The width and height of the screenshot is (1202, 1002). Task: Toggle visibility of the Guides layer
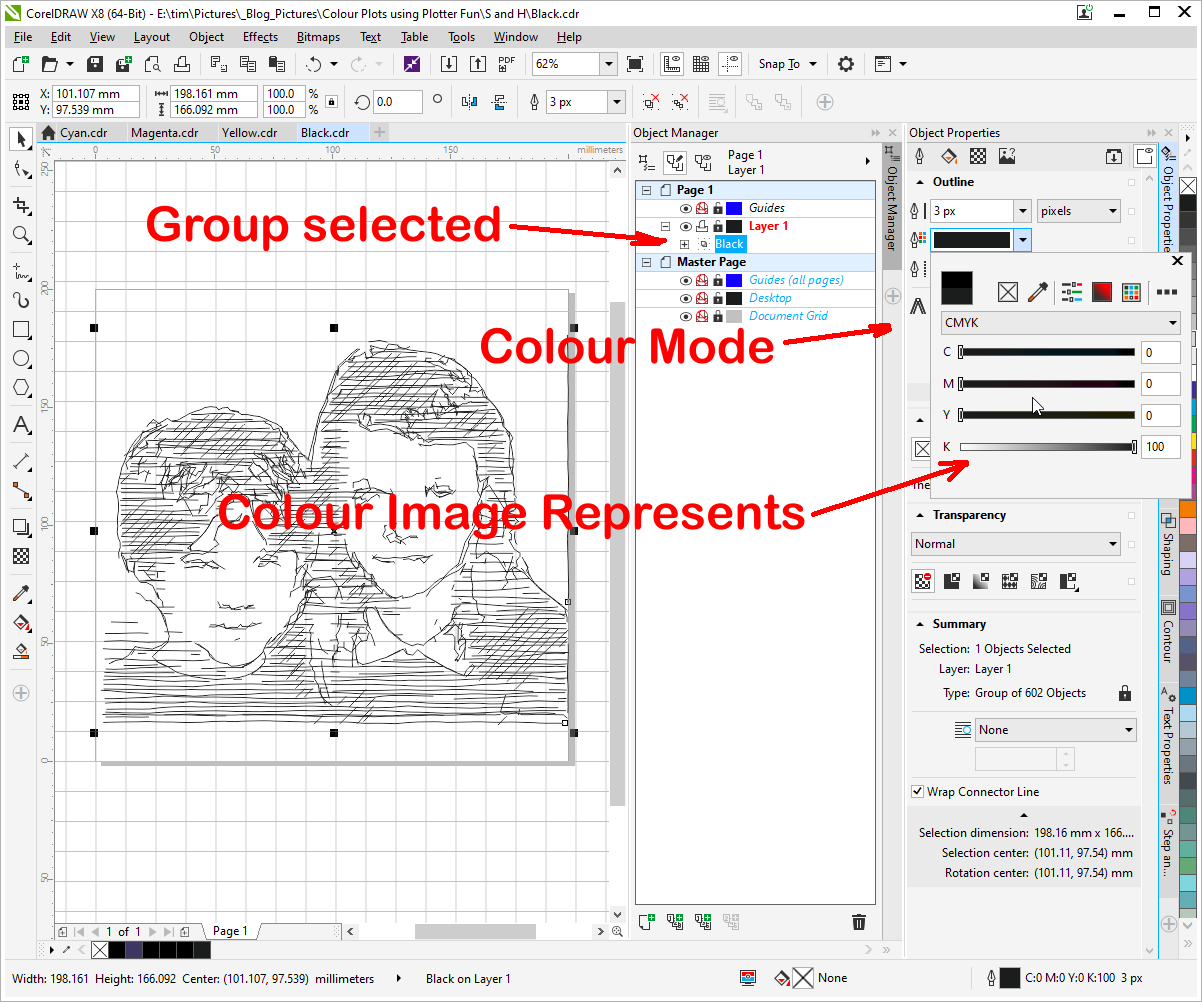point(687,208)
